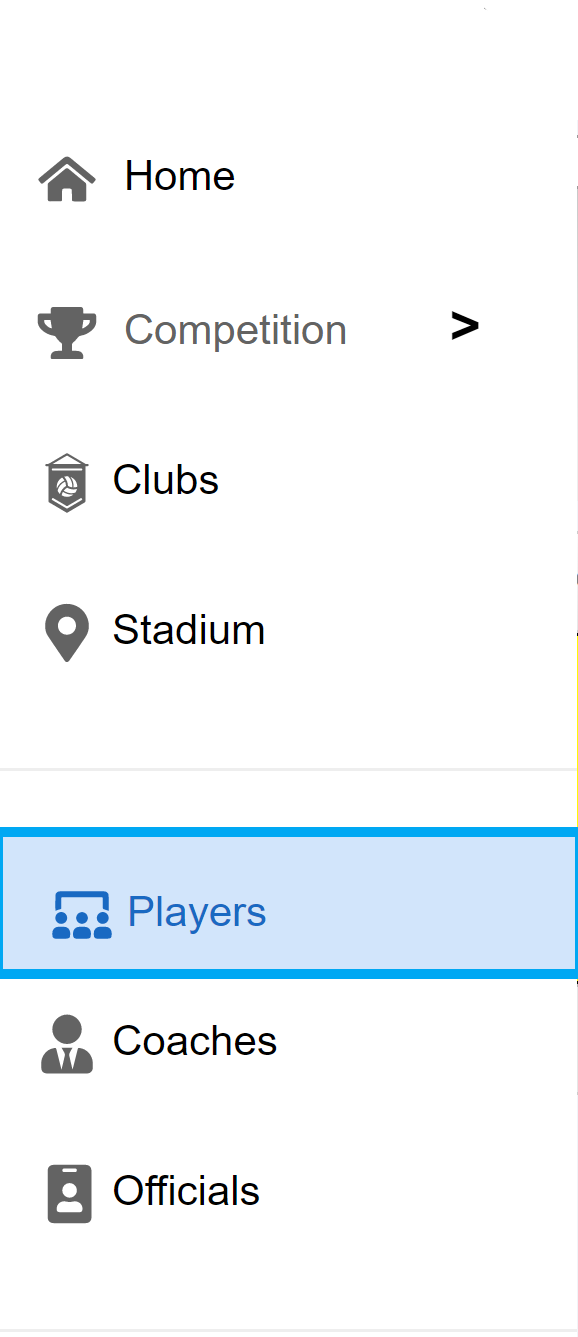Image resolution: width=578 pixels, height=1337 pixels.
Task: Click the ID badge icon for Officials
Action: click(69, 1193)
